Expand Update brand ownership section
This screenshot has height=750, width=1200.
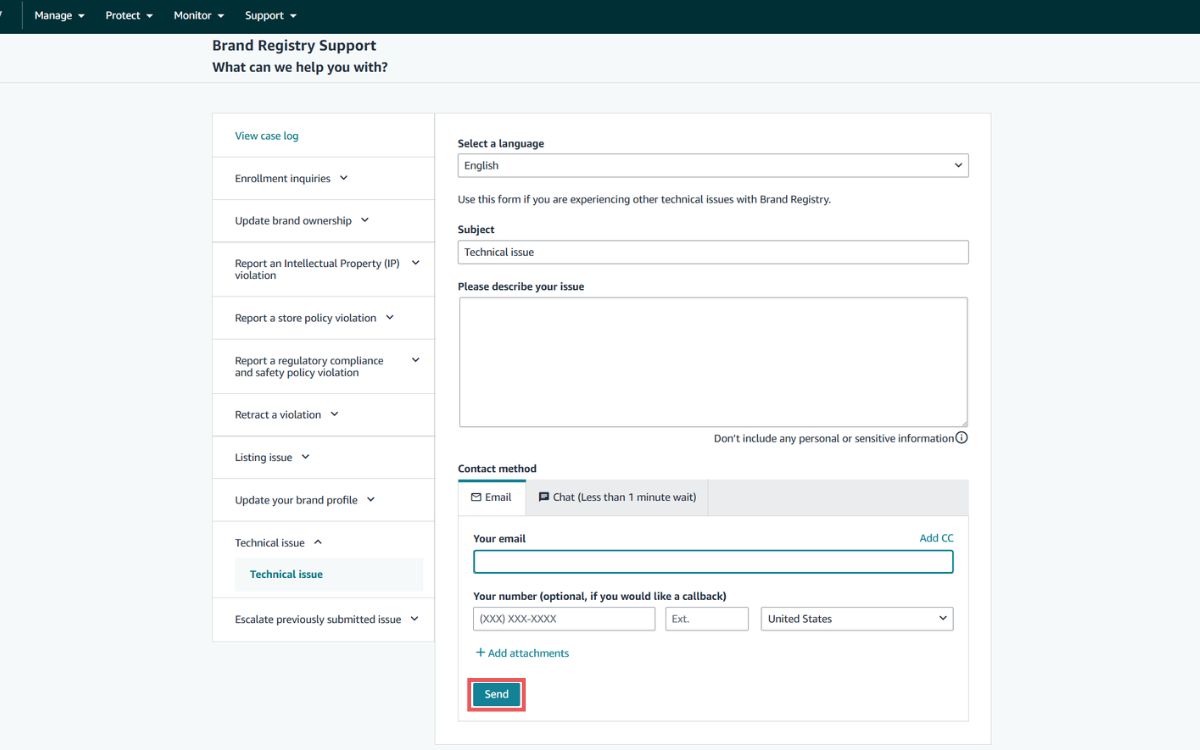click(x=323, y=221)
